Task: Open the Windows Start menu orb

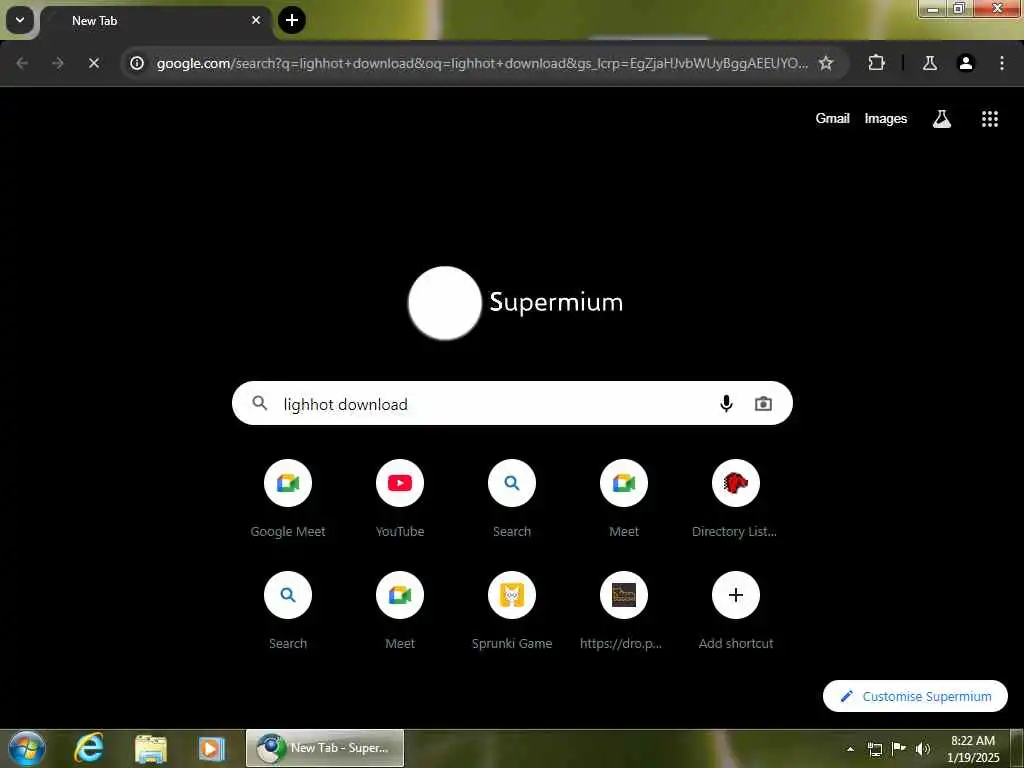Action: [x=26, y=748]
